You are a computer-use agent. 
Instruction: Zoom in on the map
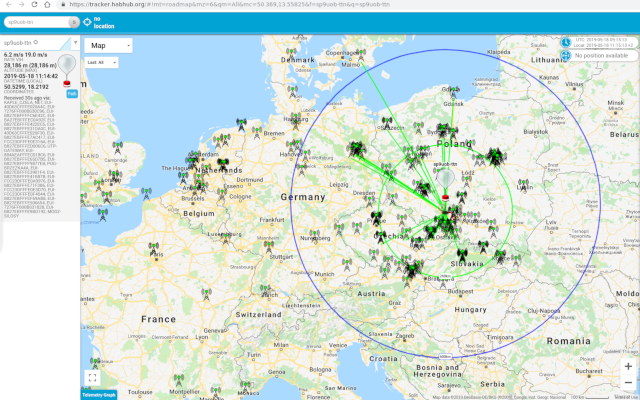(627, 367)
